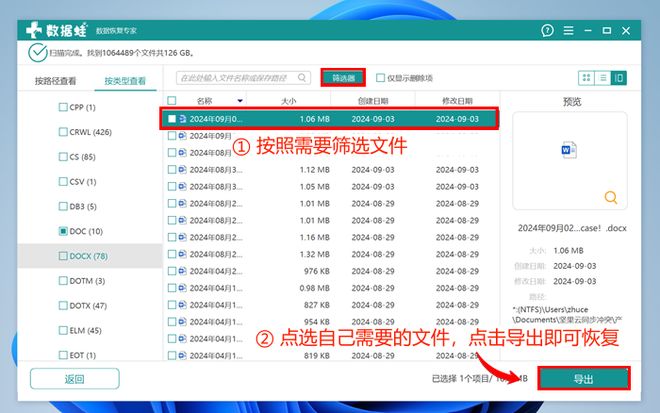
Task: Click the 筛选器 filter button
Action: (343, 78)
